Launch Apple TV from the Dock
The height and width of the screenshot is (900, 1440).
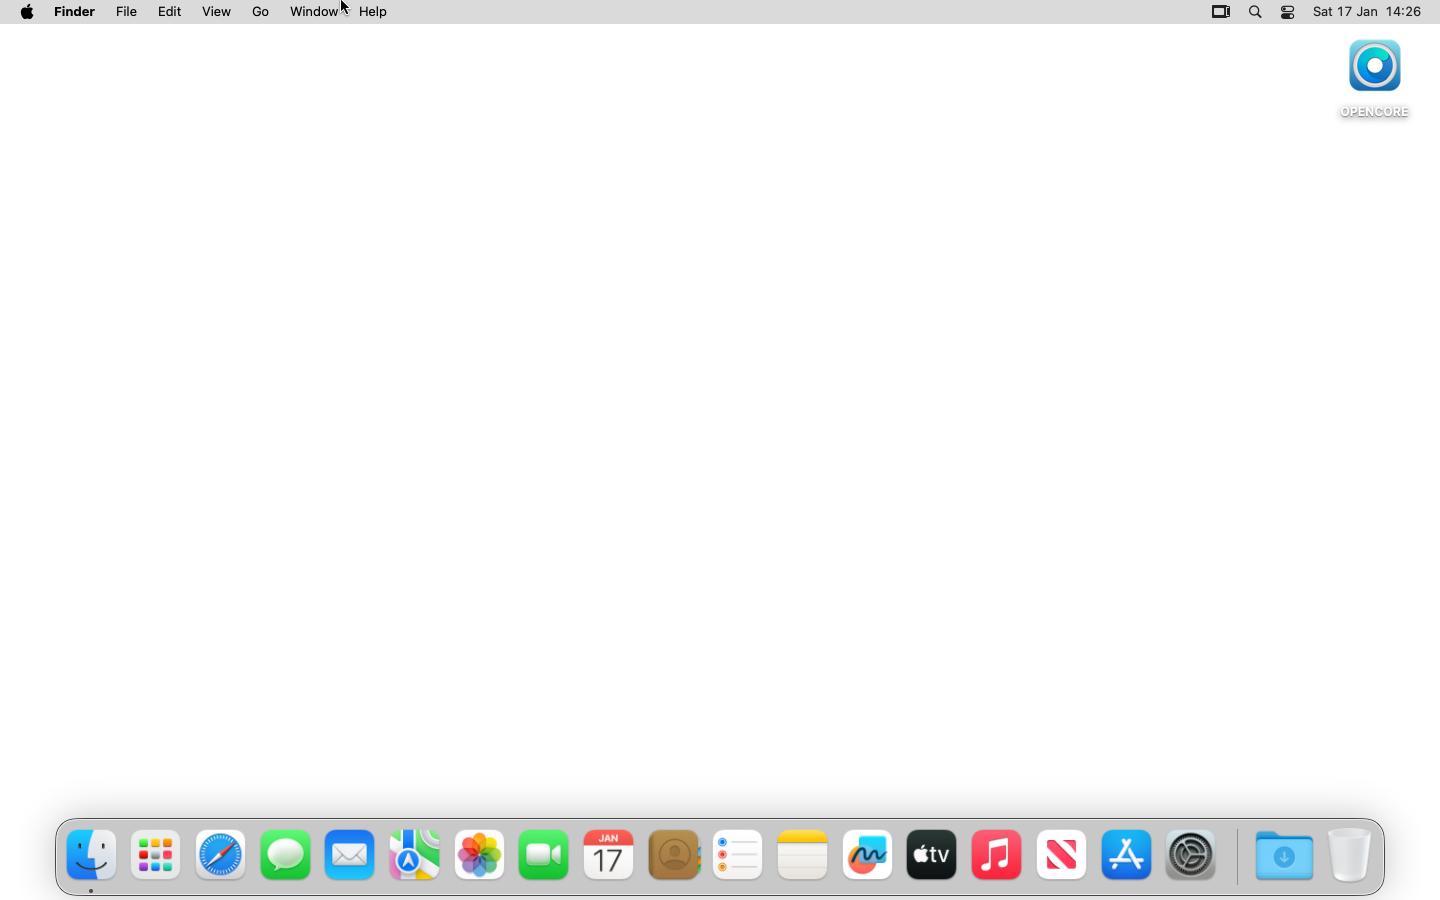(x=932, y=855)
